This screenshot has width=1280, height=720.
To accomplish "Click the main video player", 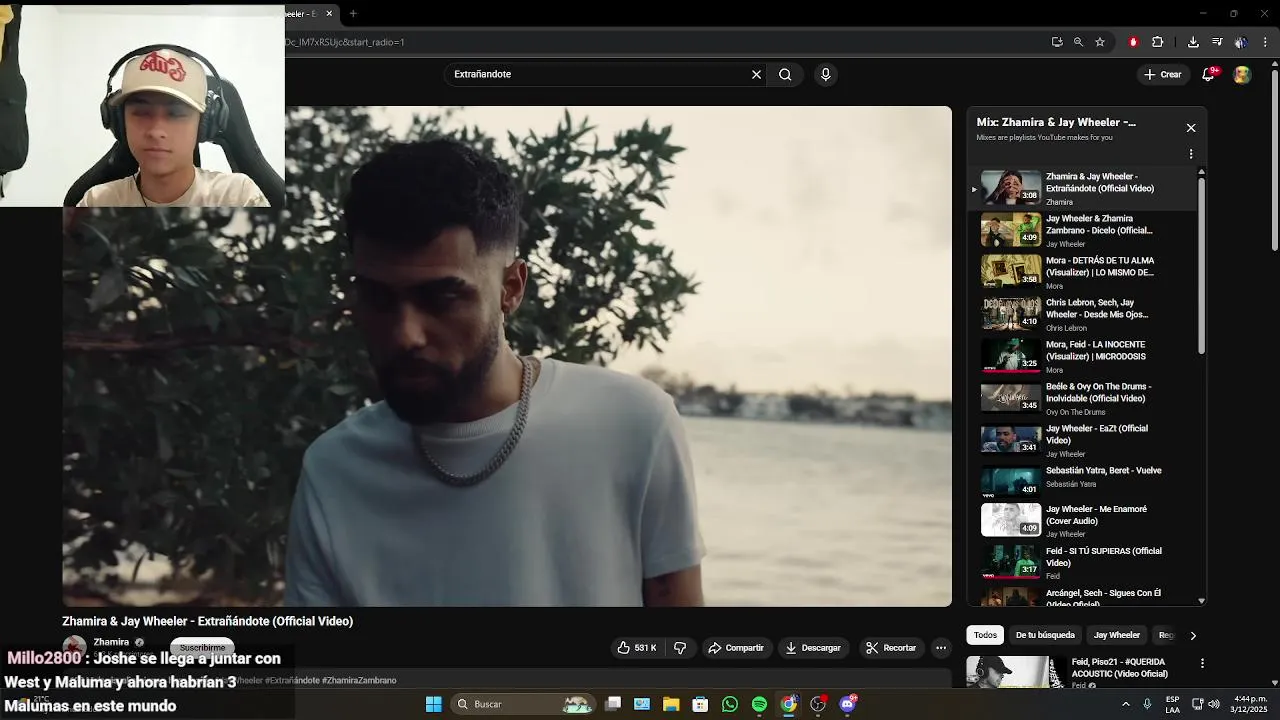I will (507, 356).
